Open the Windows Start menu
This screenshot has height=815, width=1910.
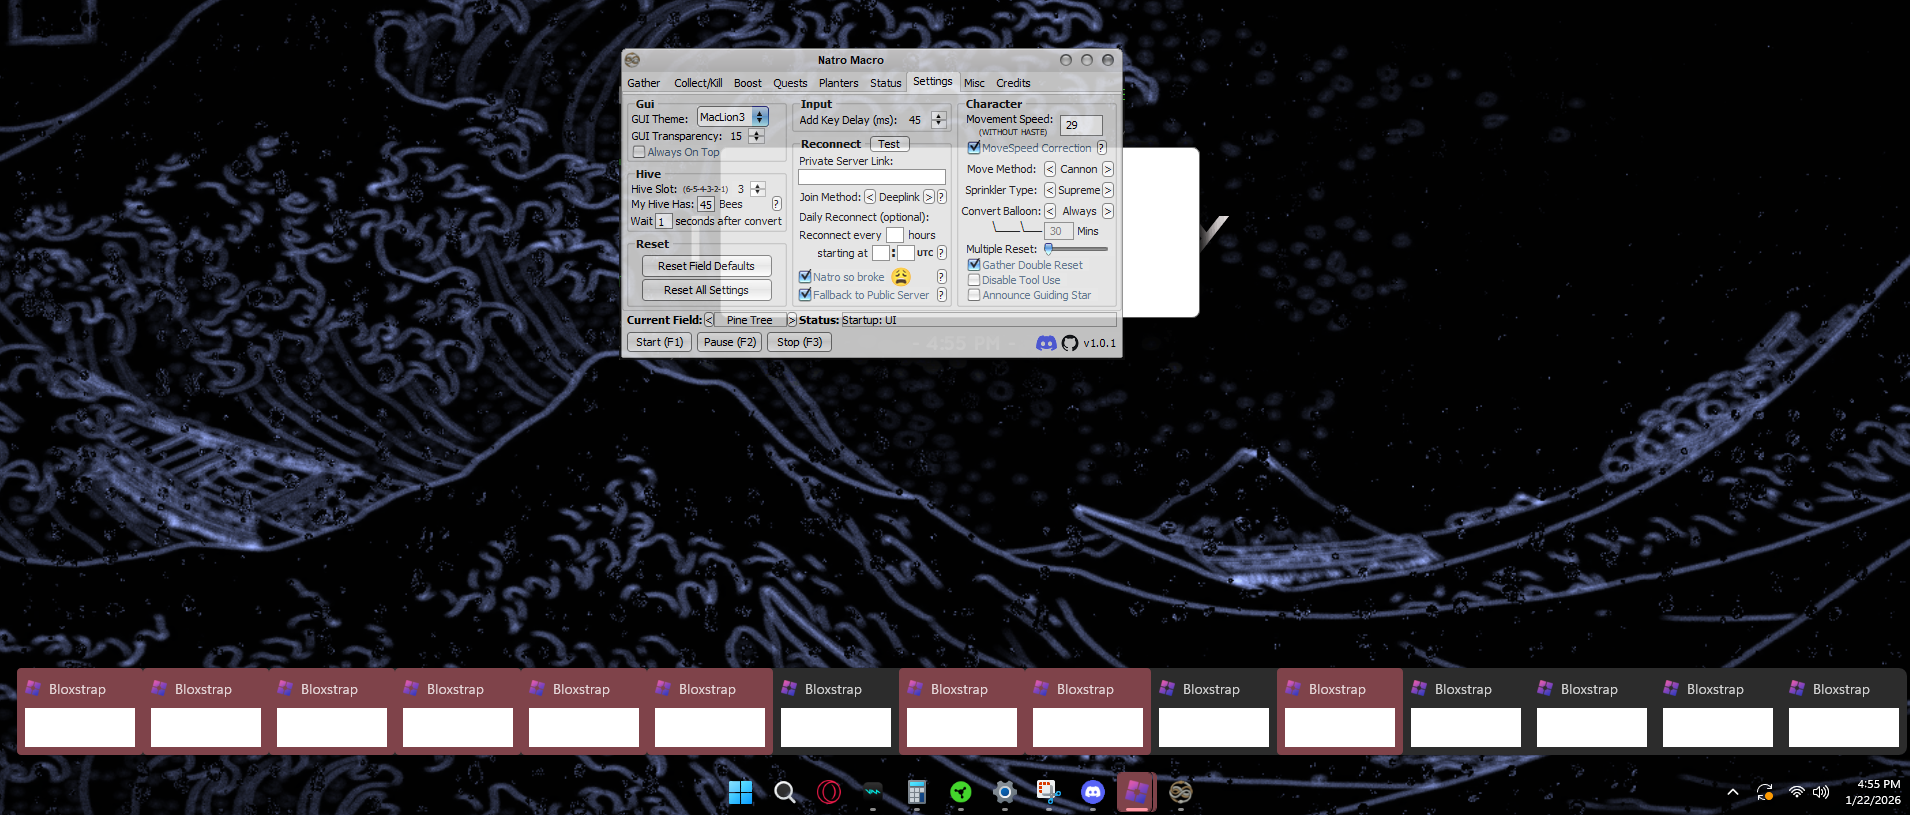741,793
